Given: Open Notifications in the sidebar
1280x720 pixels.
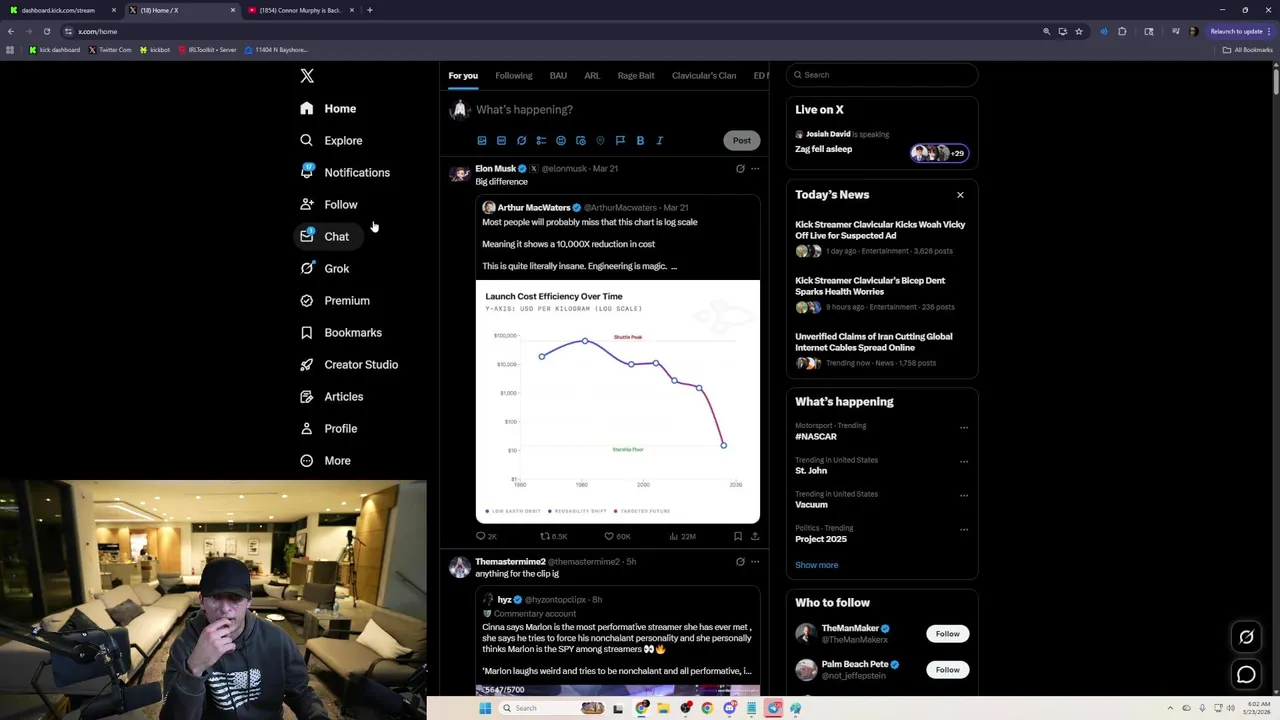Looking at the screenshot, I should point(345,173).
